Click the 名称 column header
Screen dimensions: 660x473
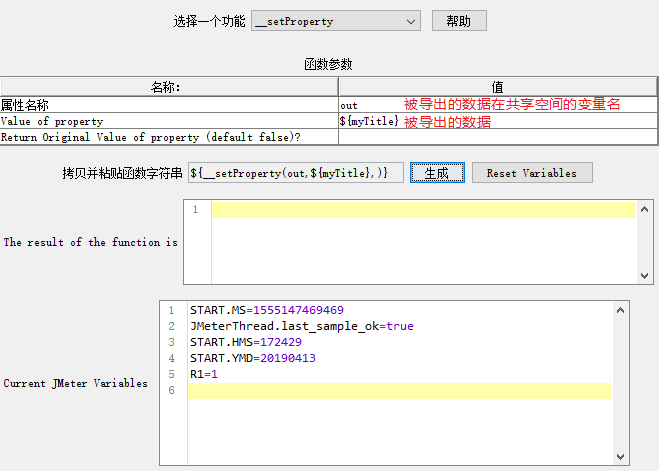169,87
